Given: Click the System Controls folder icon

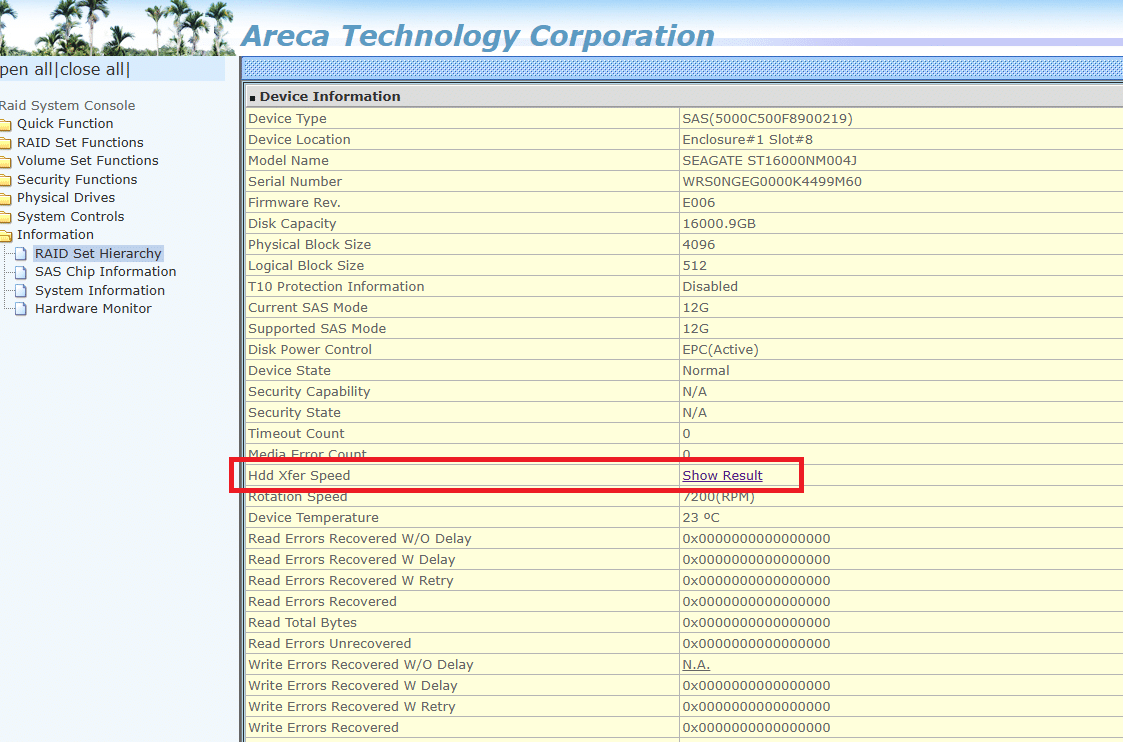Looking at the screenshot, I should point(5,217).
